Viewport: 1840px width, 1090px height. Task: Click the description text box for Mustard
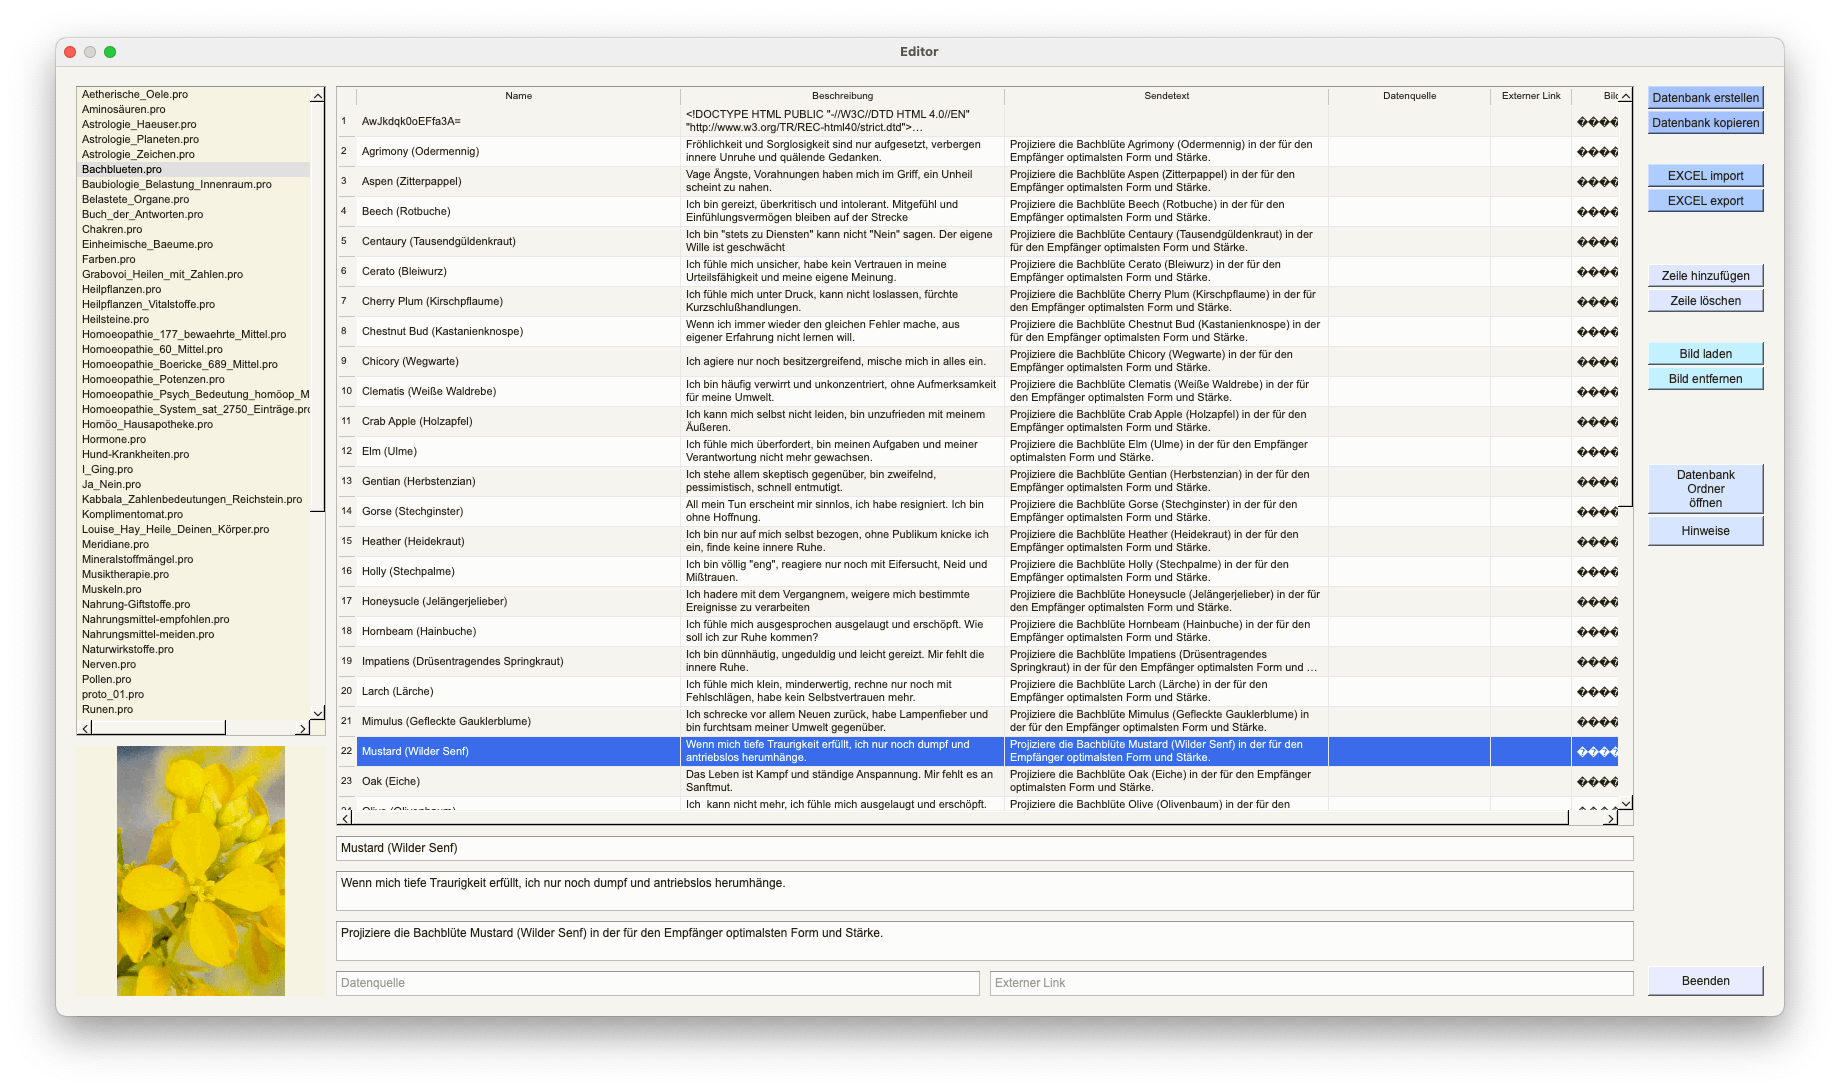click(x=984, y=890)
